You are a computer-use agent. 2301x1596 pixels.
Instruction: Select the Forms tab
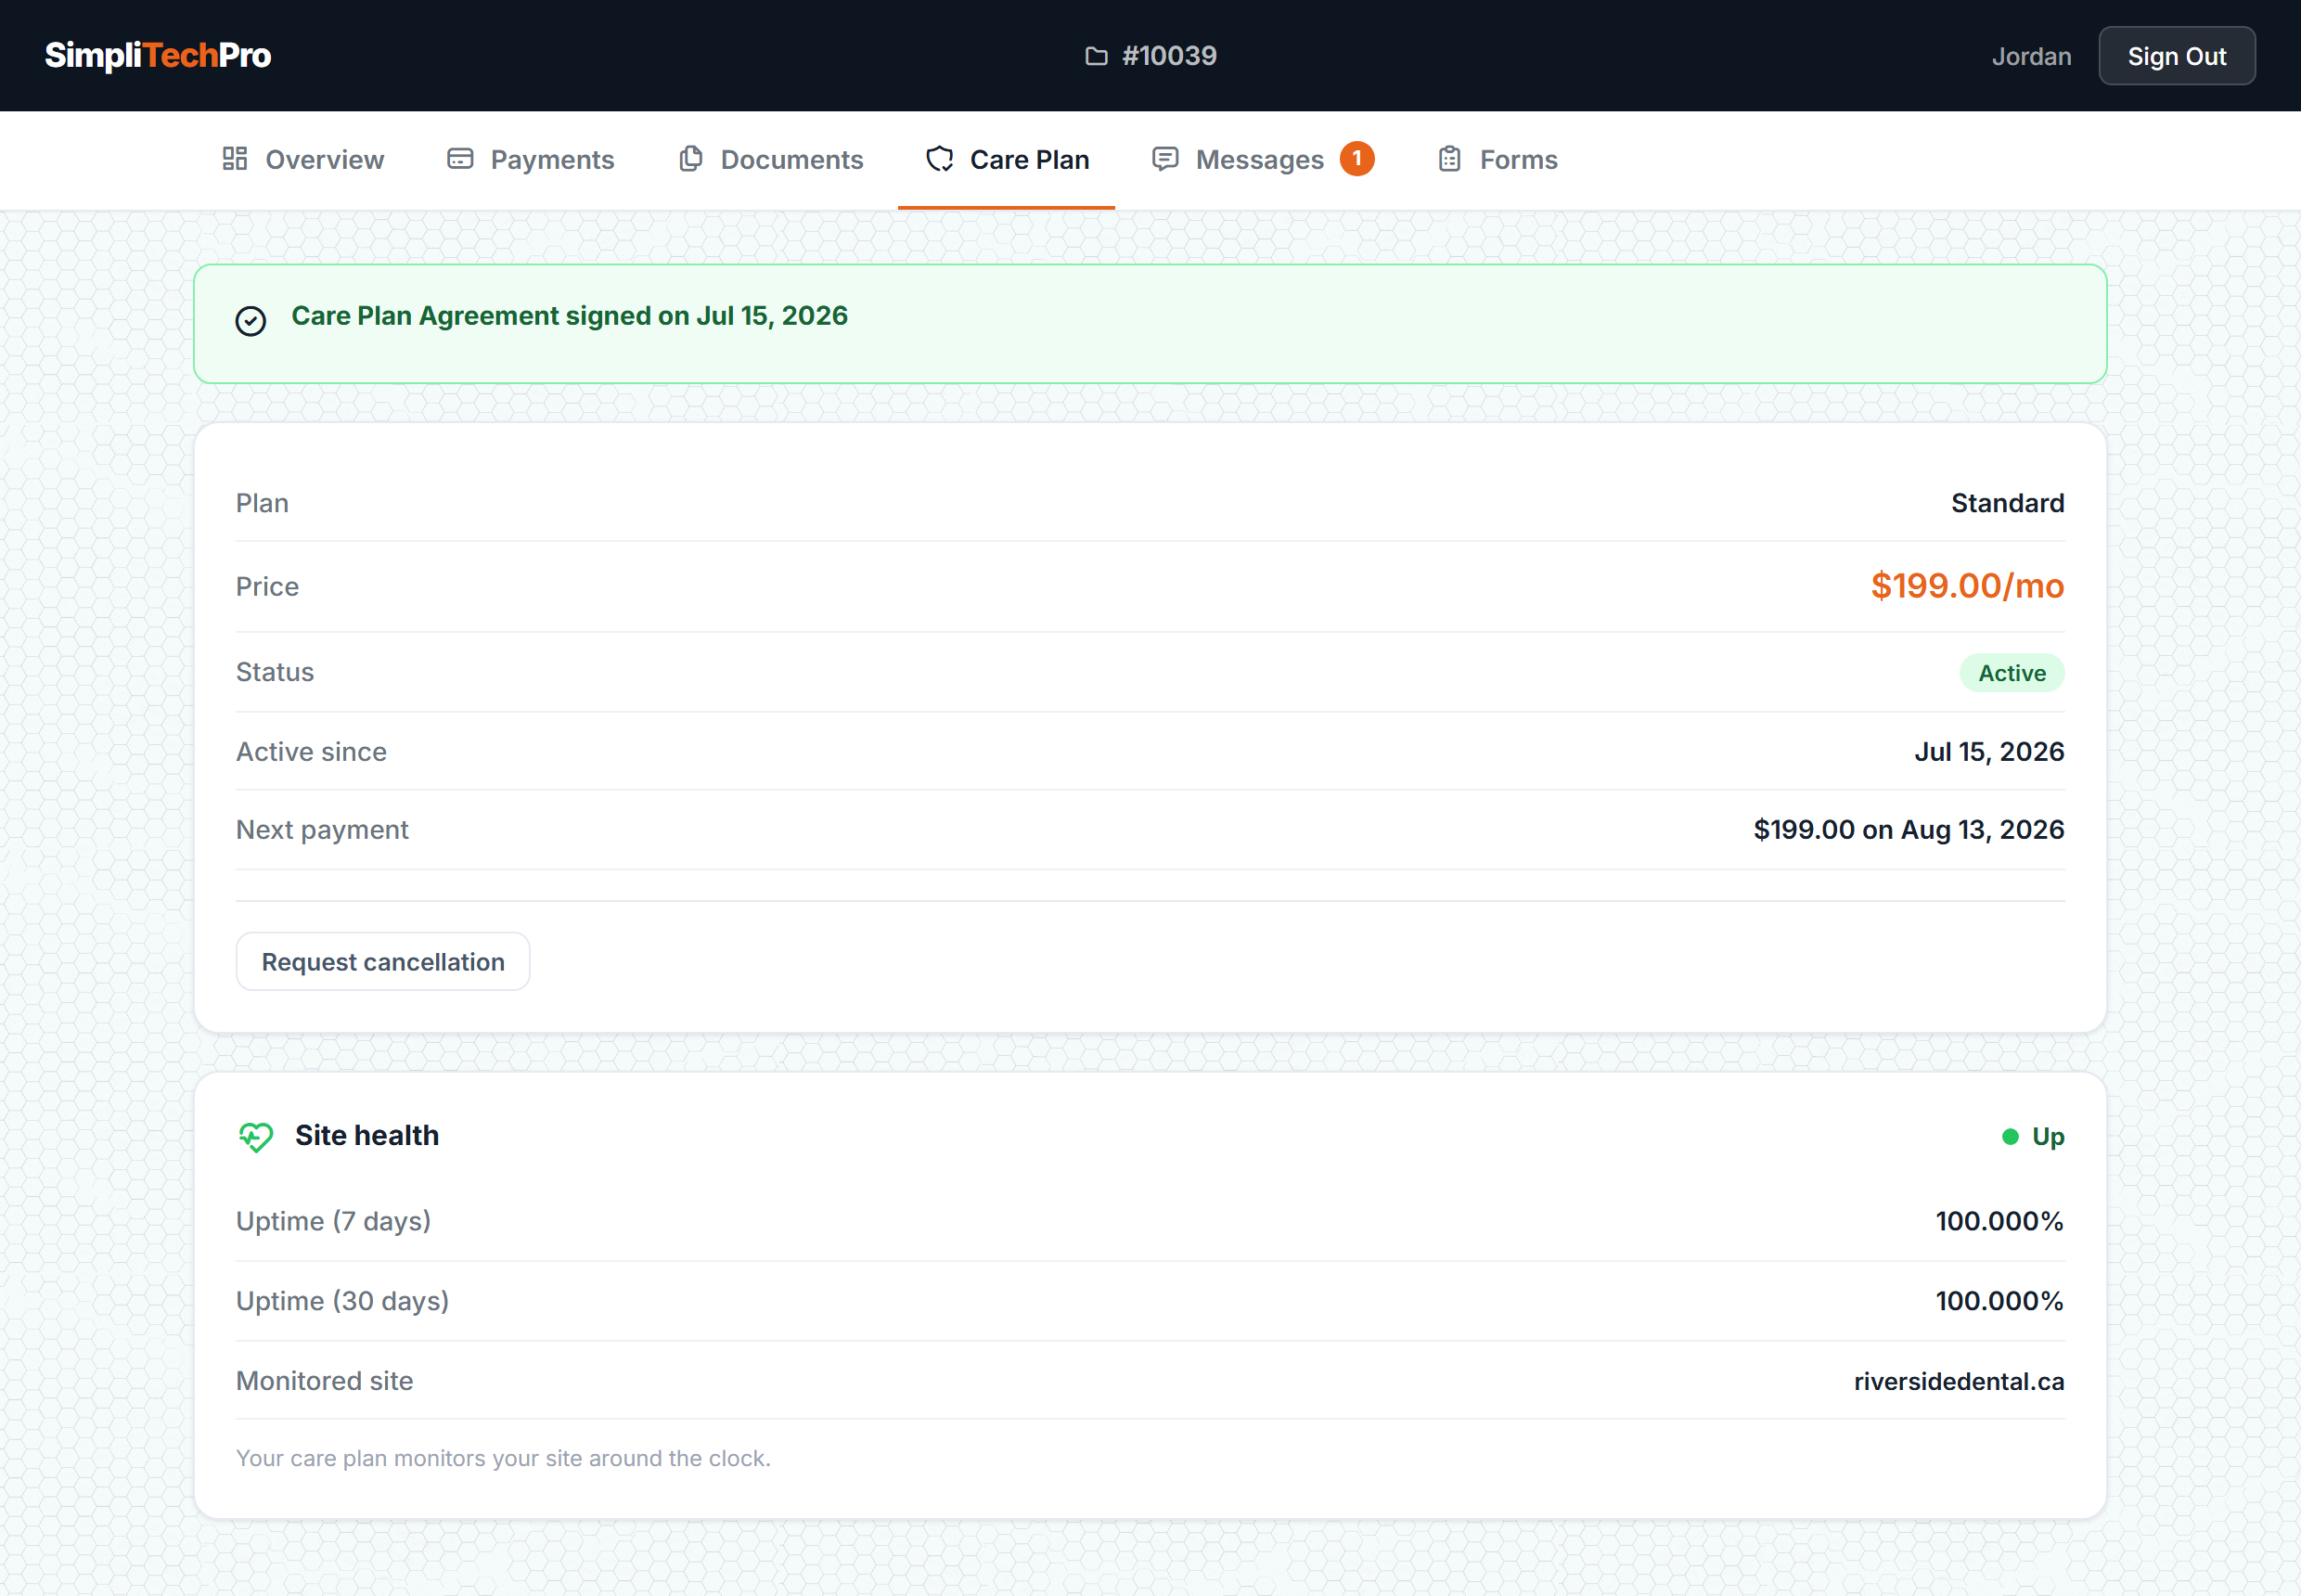[1497, 160]
